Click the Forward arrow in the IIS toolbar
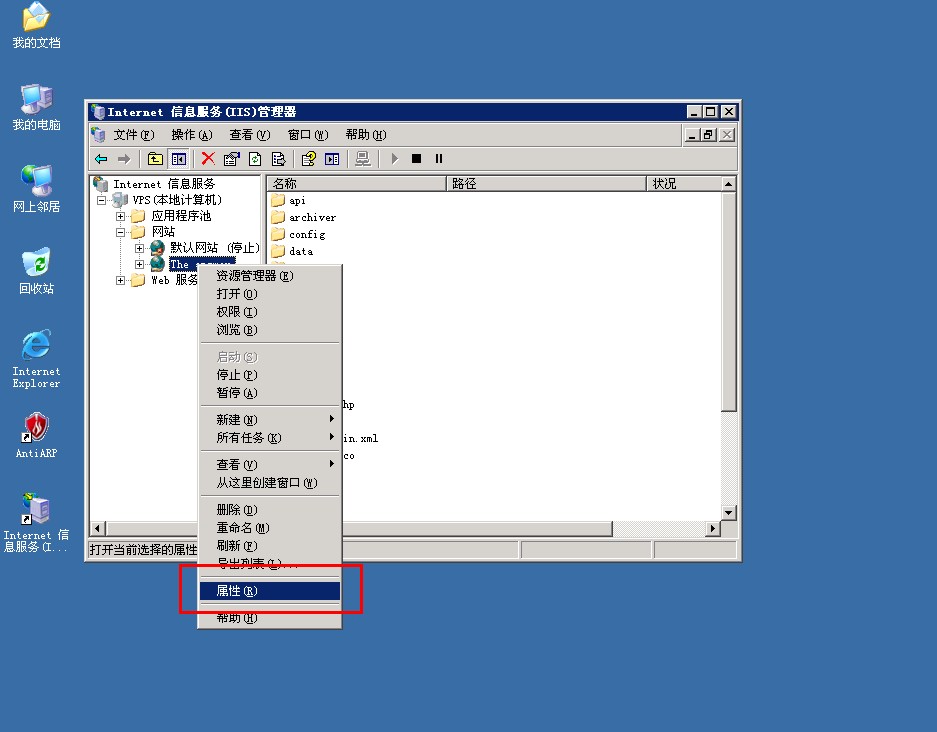Screen dimensions: 937x732 pos(124,159)
